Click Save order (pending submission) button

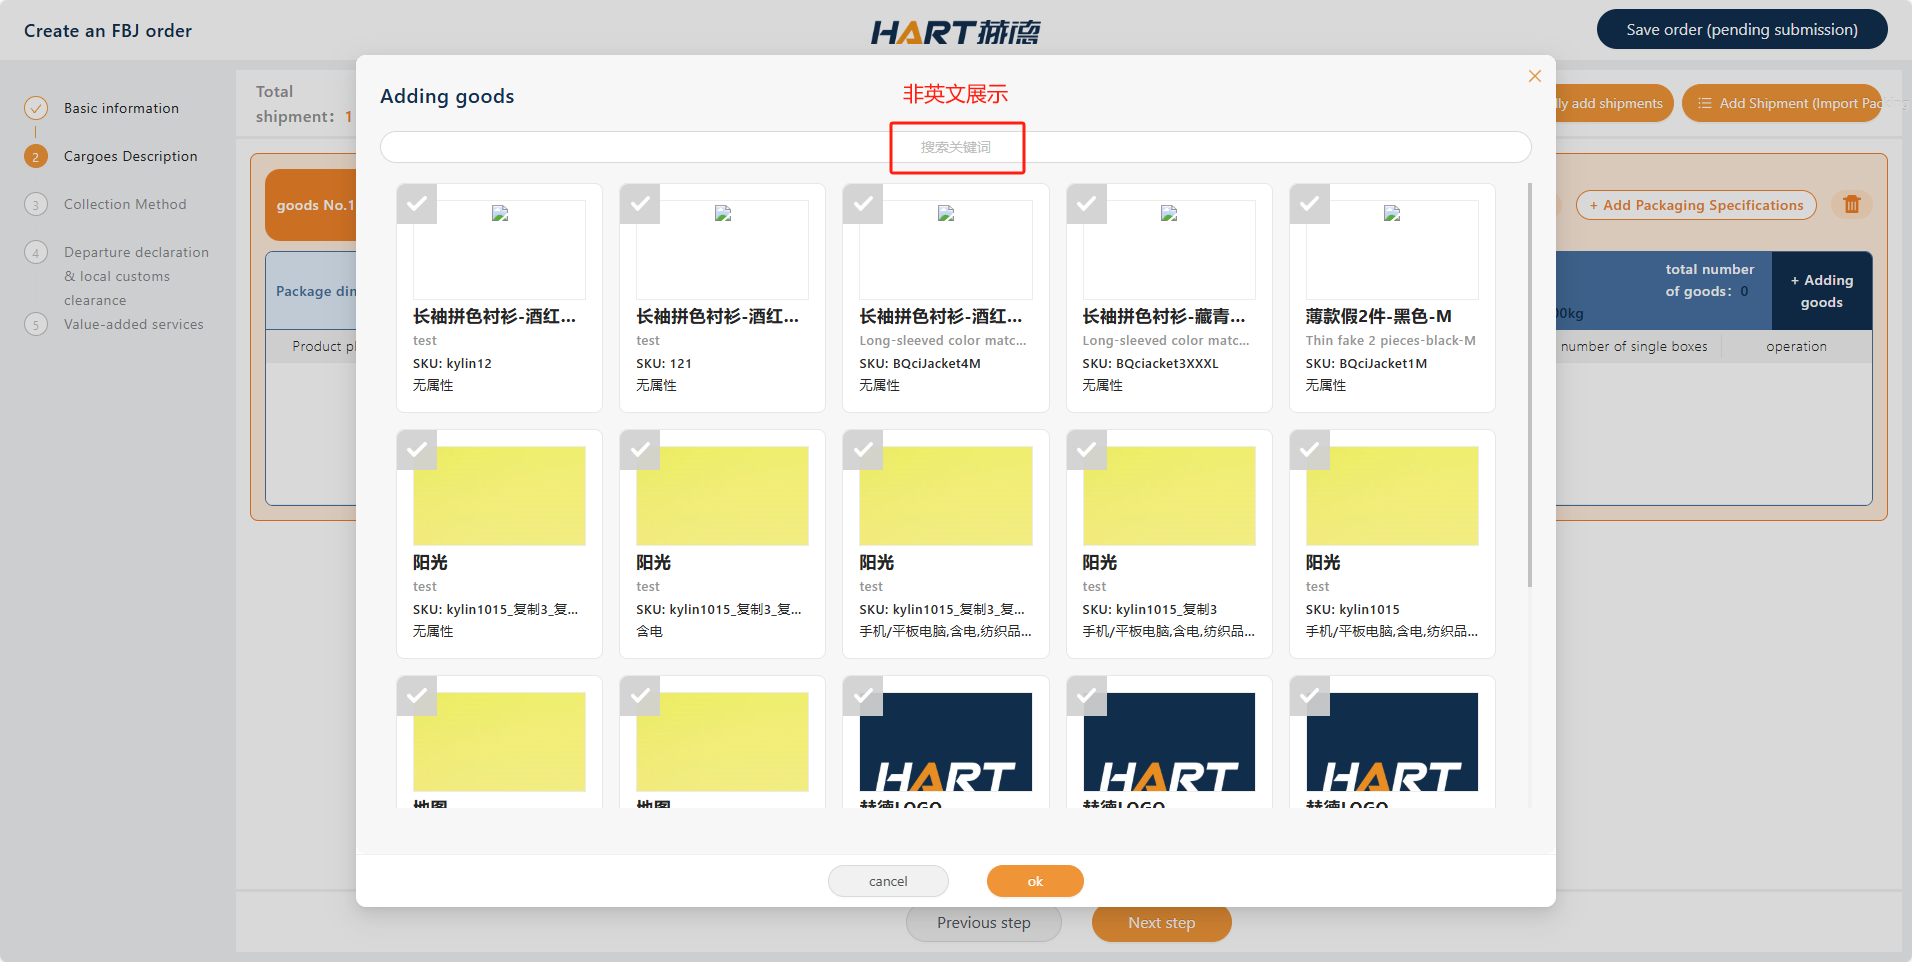(x=1741, y=30)
